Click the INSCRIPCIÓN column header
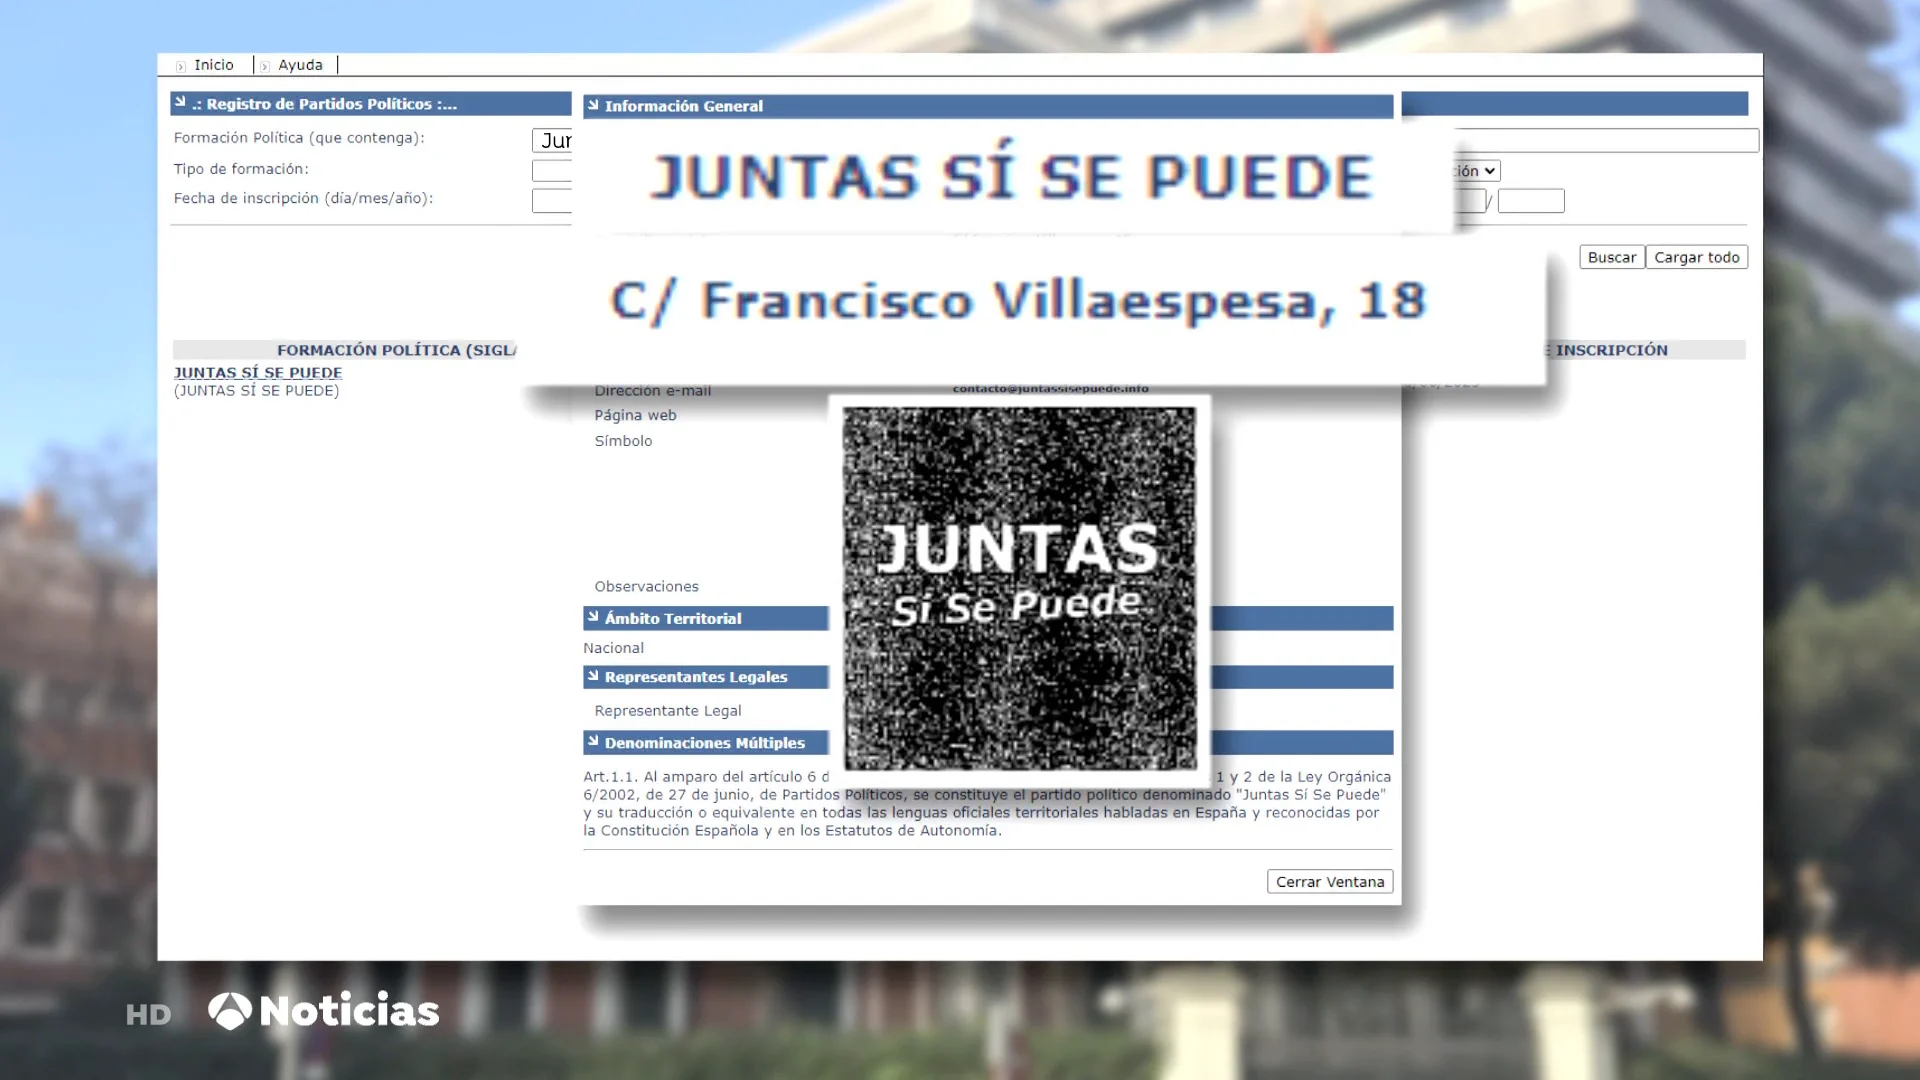1920x1080 pixels. (1611, 350)
